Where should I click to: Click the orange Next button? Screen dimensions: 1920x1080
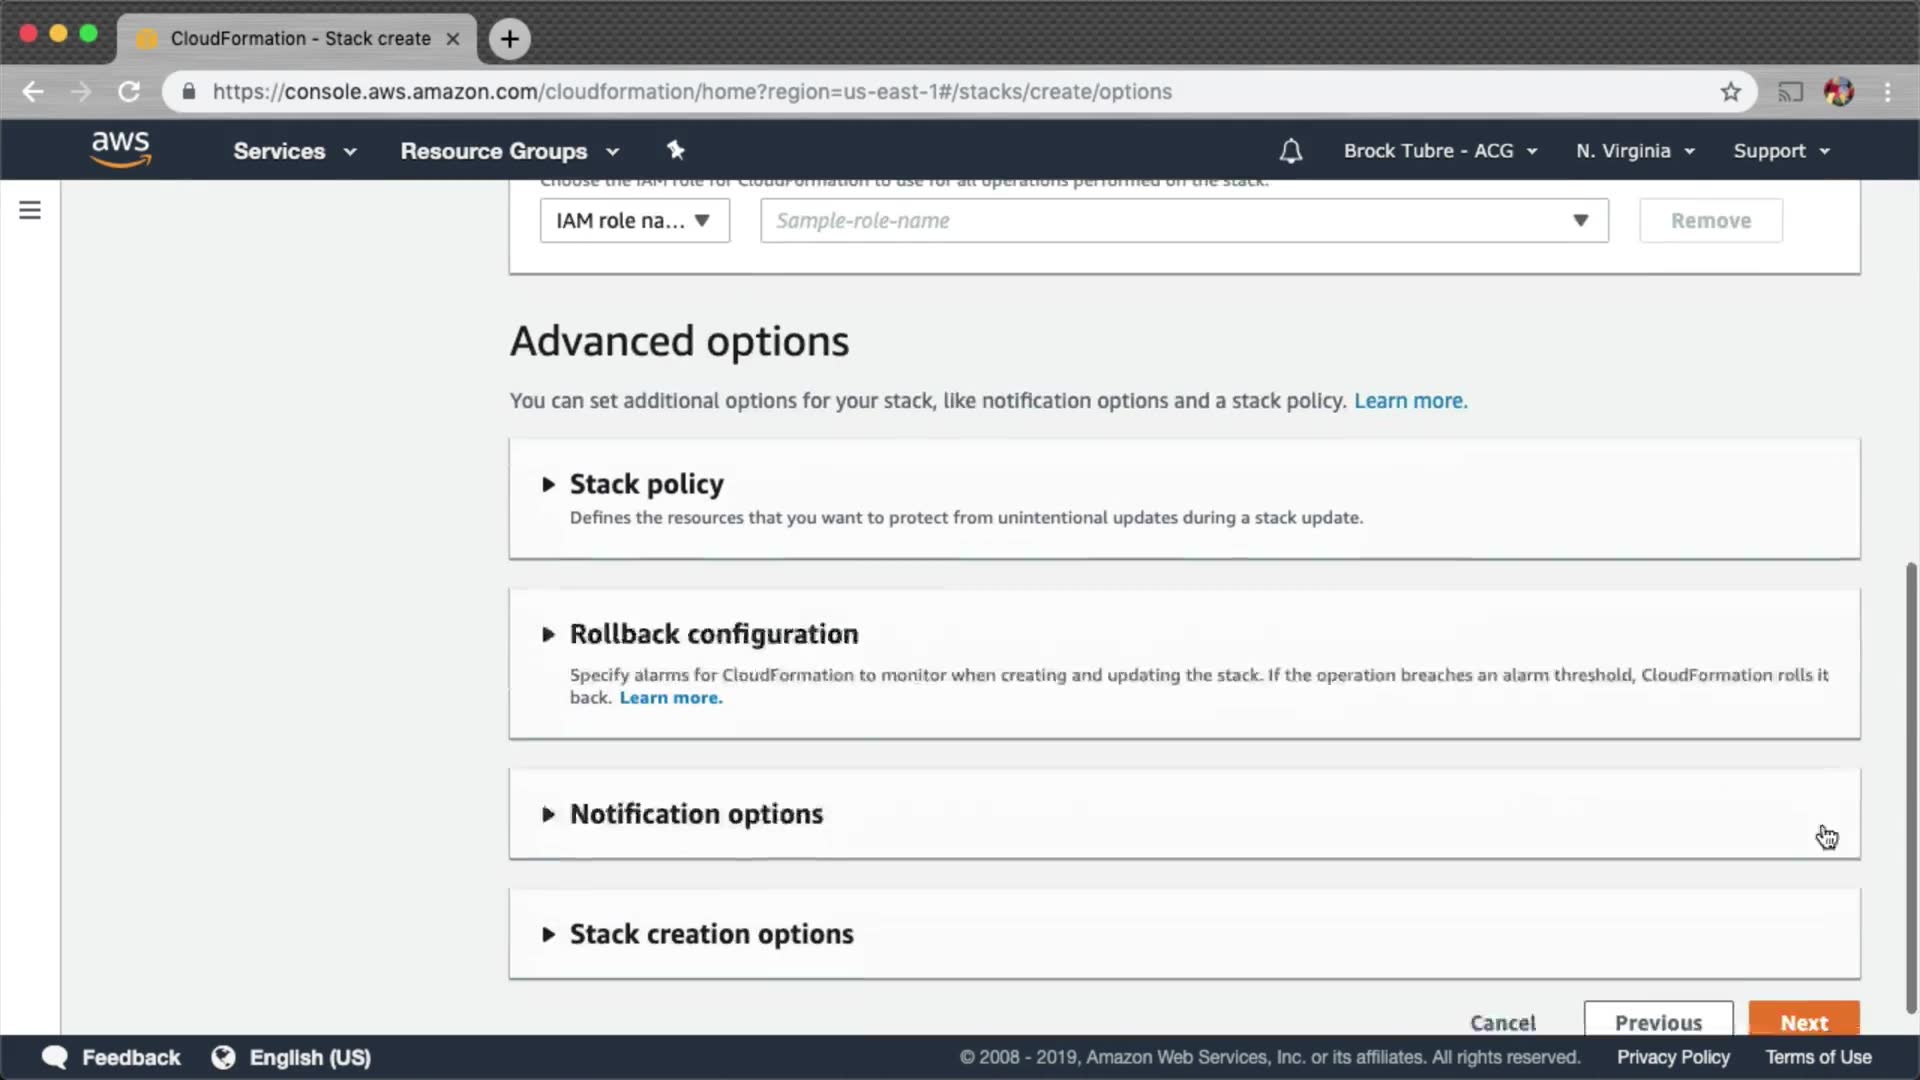tap(1803, 1021)
